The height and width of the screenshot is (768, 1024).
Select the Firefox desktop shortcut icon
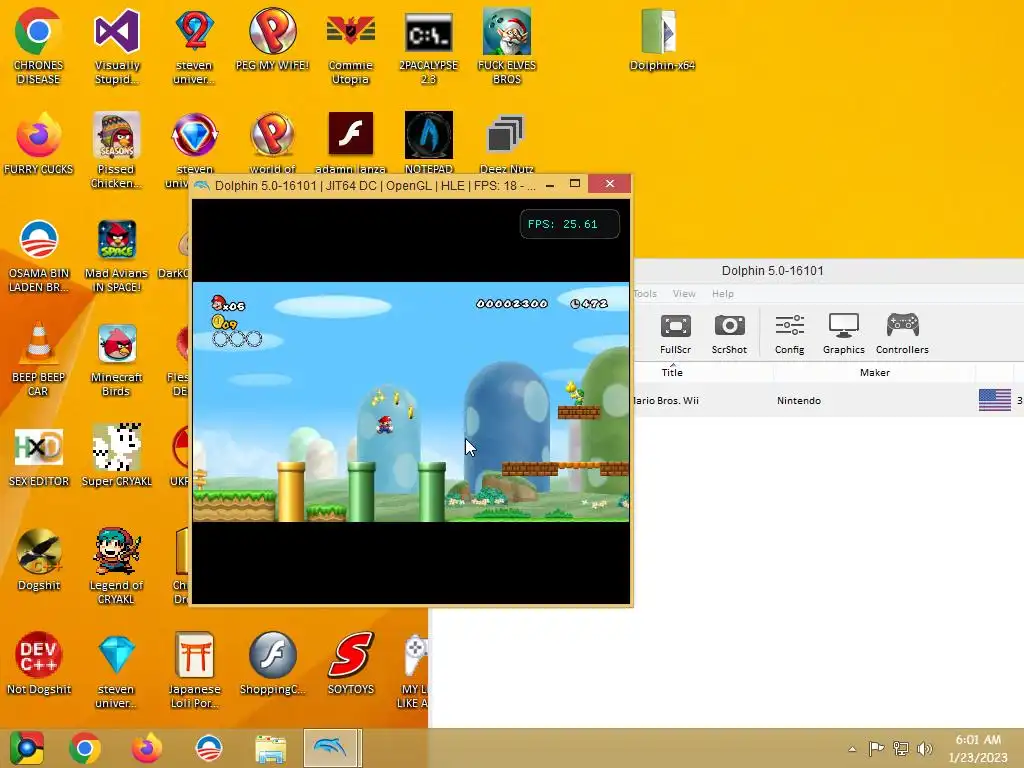(38, 143)
